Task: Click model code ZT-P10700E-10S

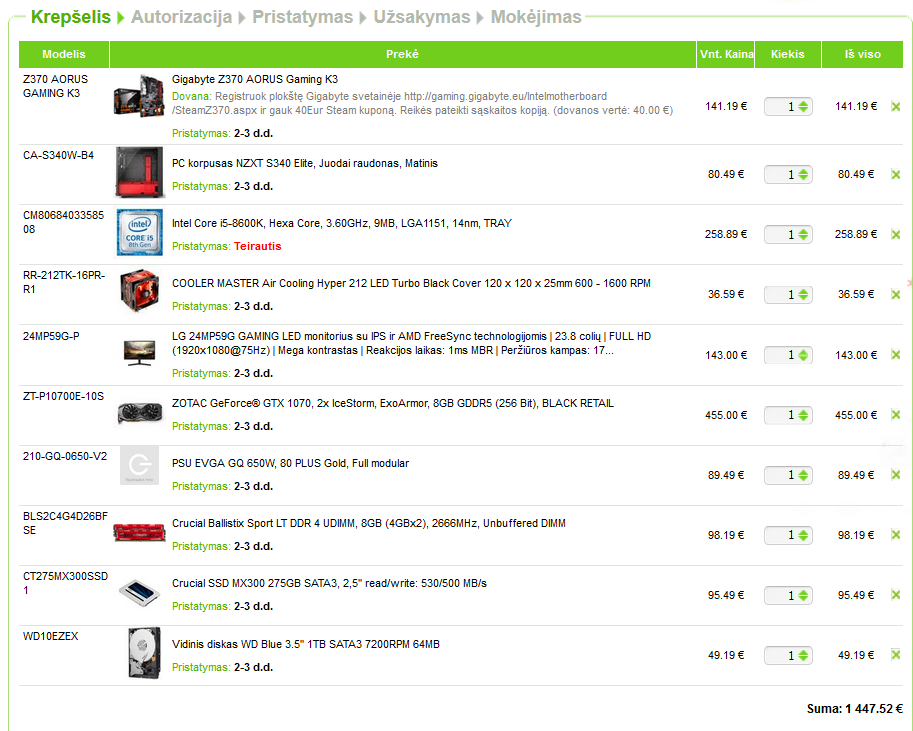Action: (63, 396)
